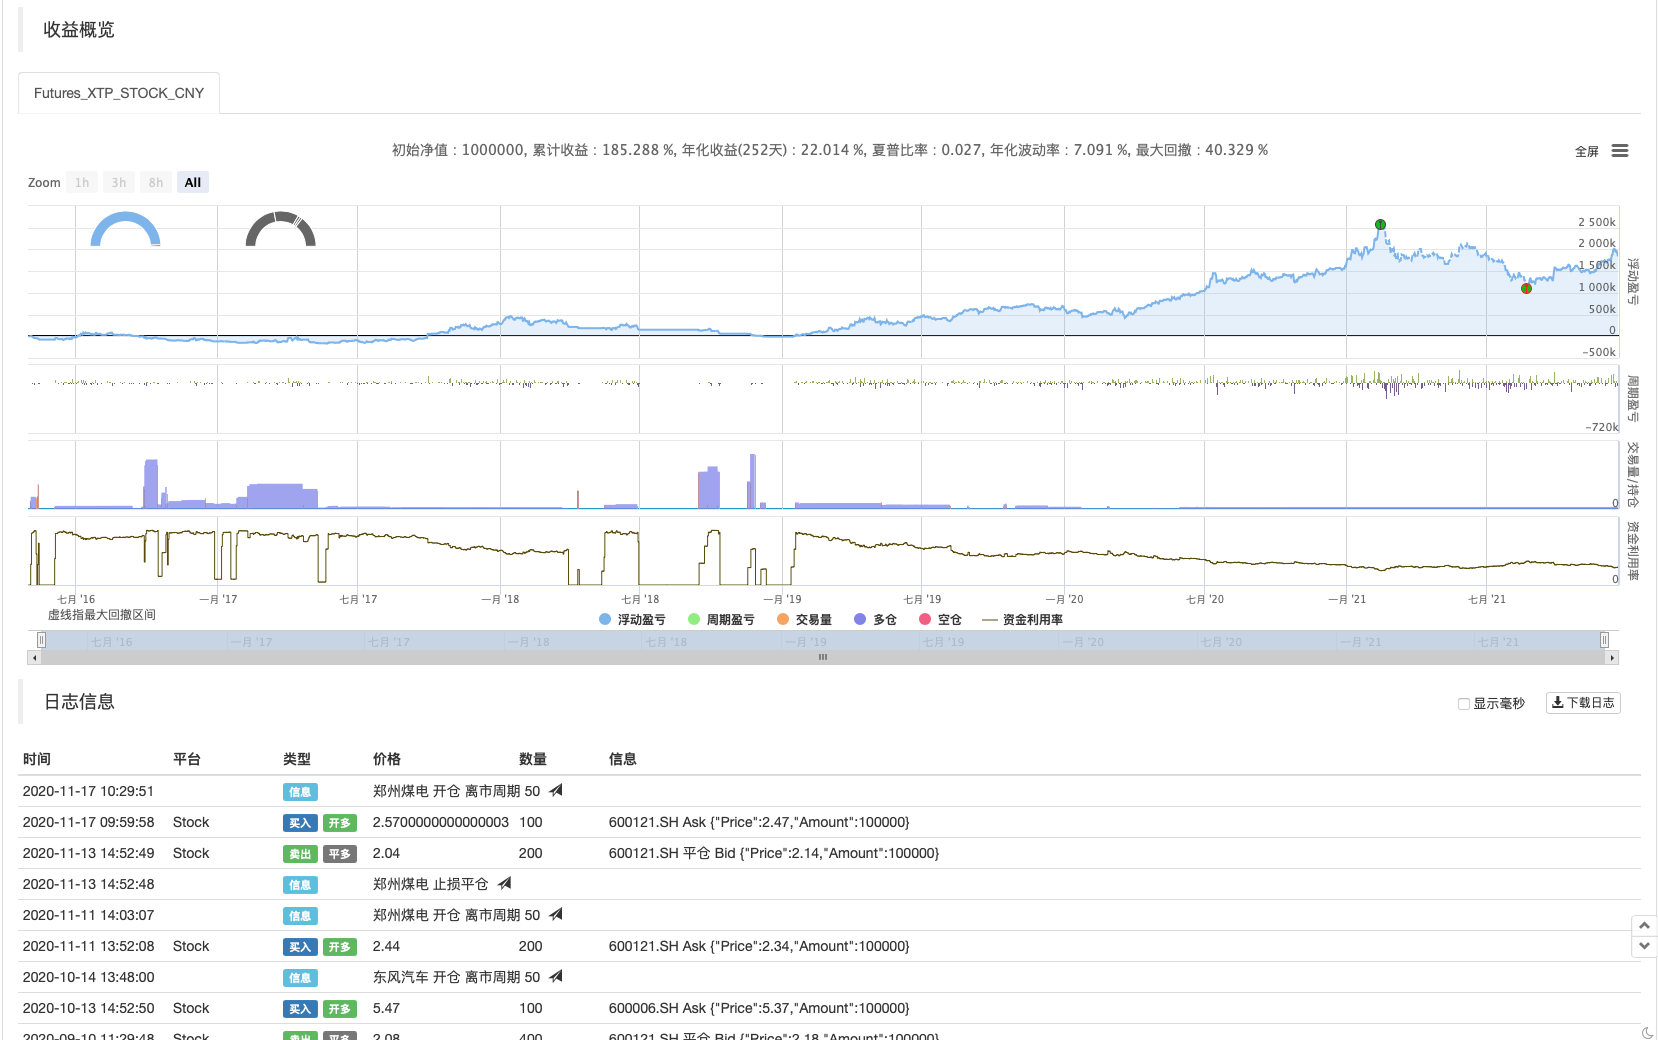1658x1040 pixels.
Task: Click the green peak marker on chart
Action: point(1380,225)
